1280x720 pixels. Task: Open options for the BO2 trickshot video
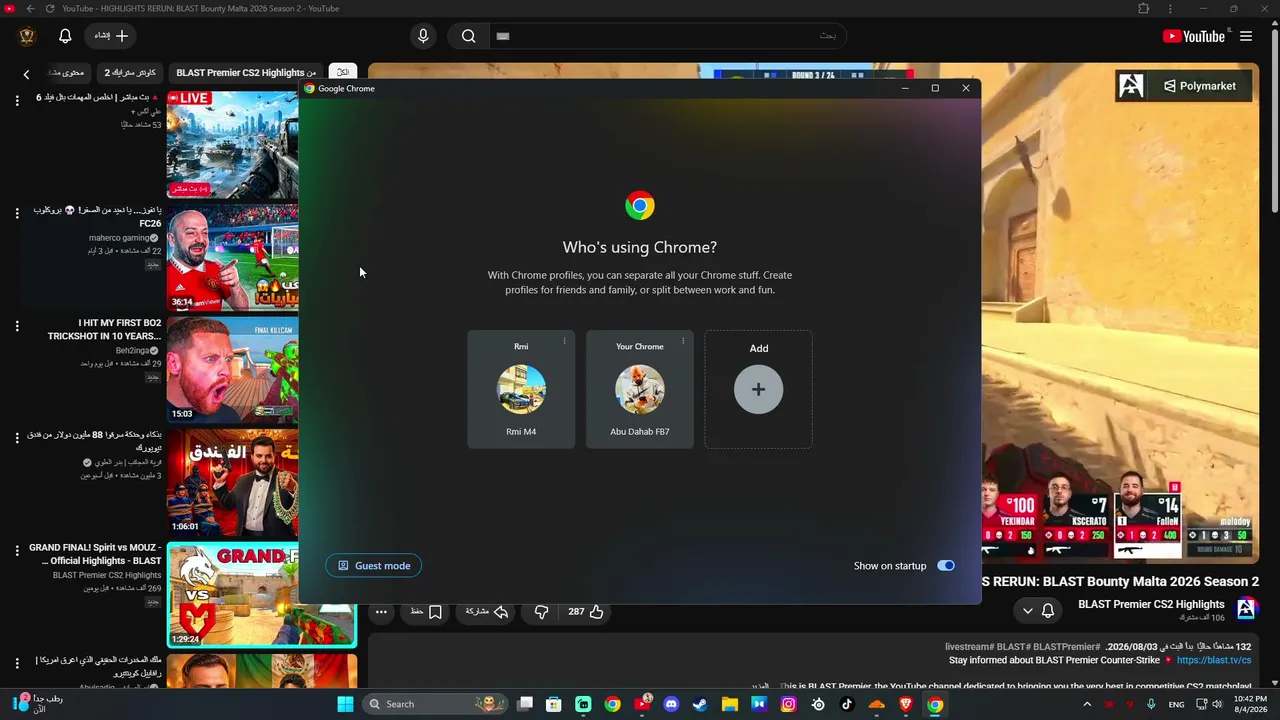click(x=17, y=325)
